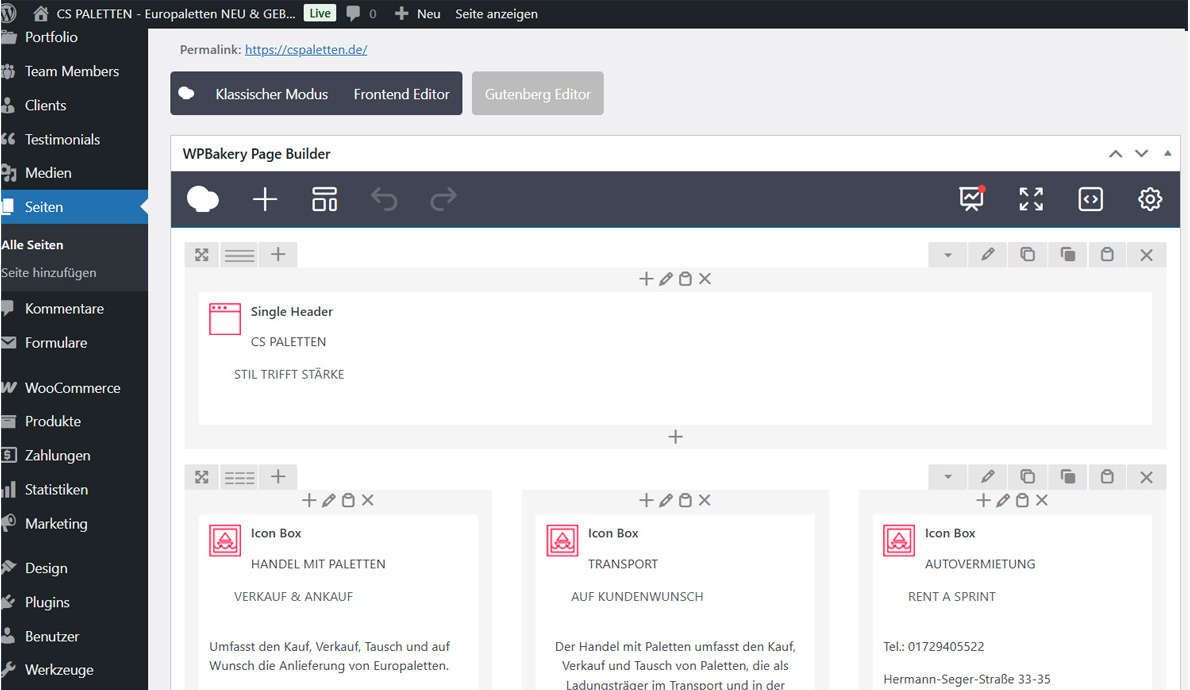Toggle second row dropdown arrow
This screenshot has width=1190, height=690.
click(948, 477)
